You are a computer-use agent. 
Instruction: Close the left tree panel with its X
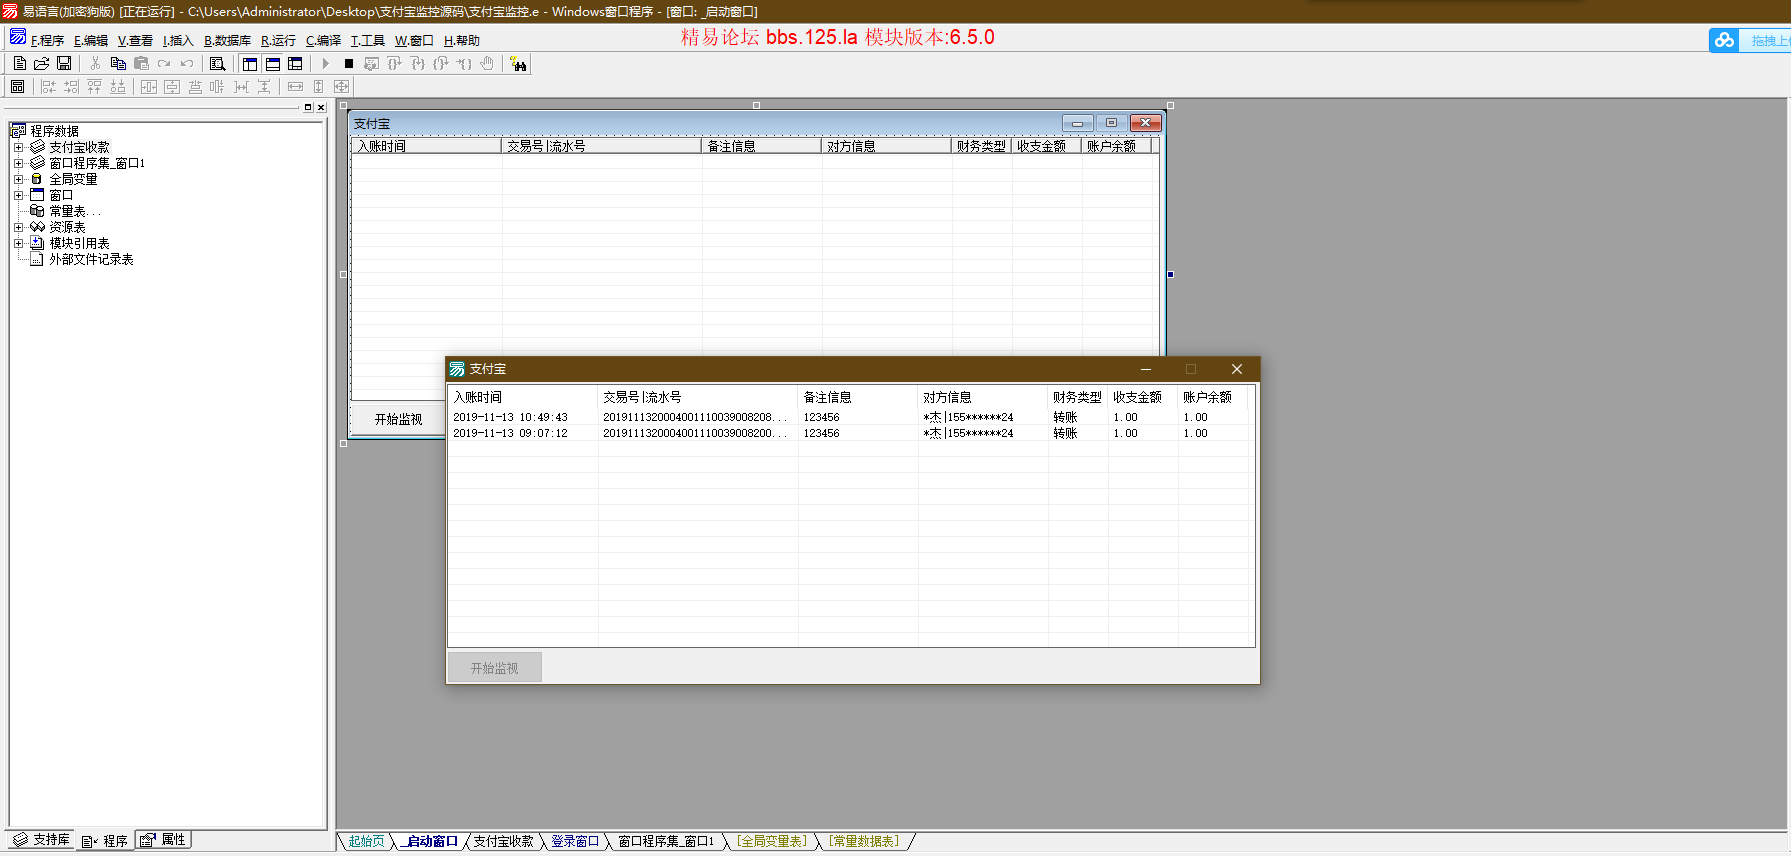point(321,107)
